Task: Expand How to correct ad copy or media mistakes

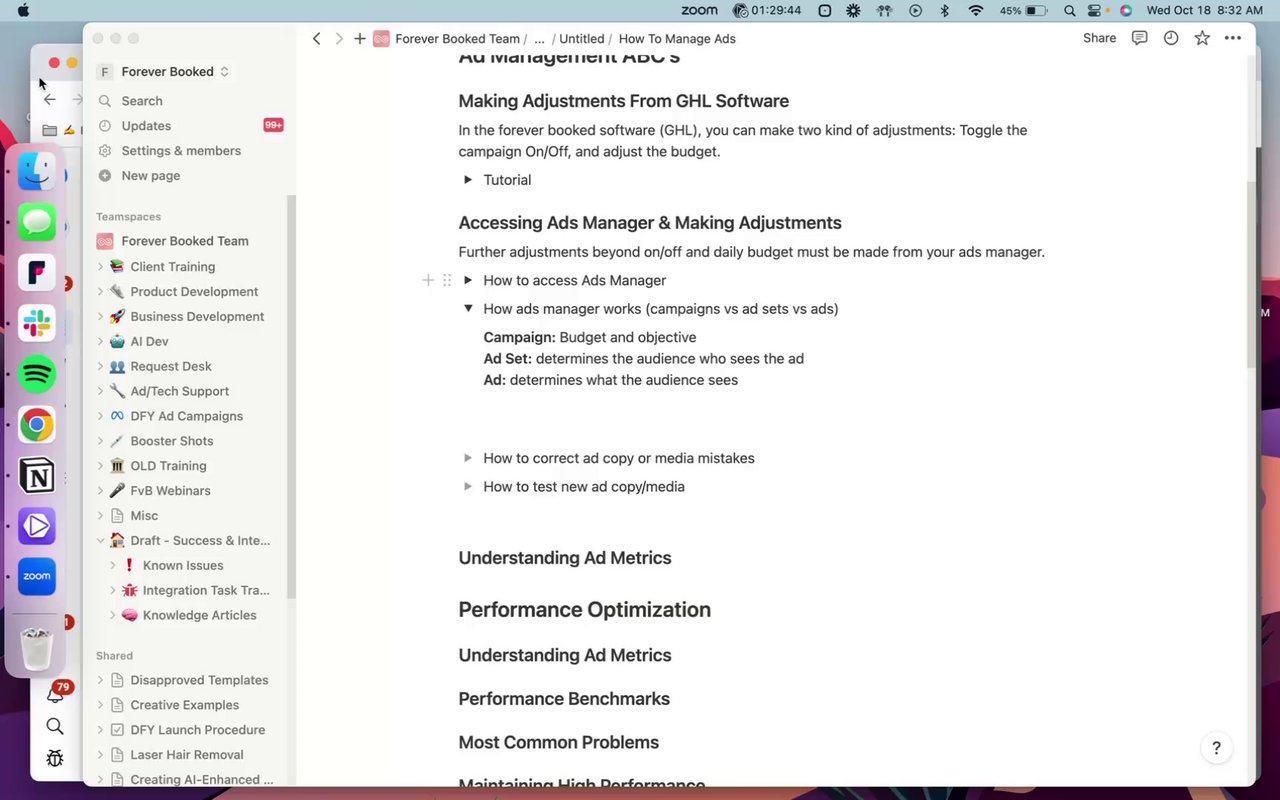Action: tap(468, 458)
